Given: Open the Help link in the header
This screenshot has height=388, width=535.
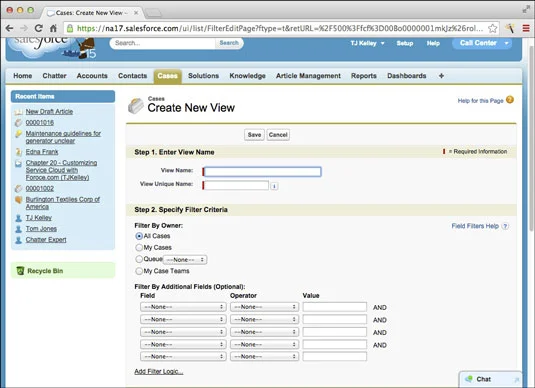Looking at the screenshot, I should click(x=433, y=43).
